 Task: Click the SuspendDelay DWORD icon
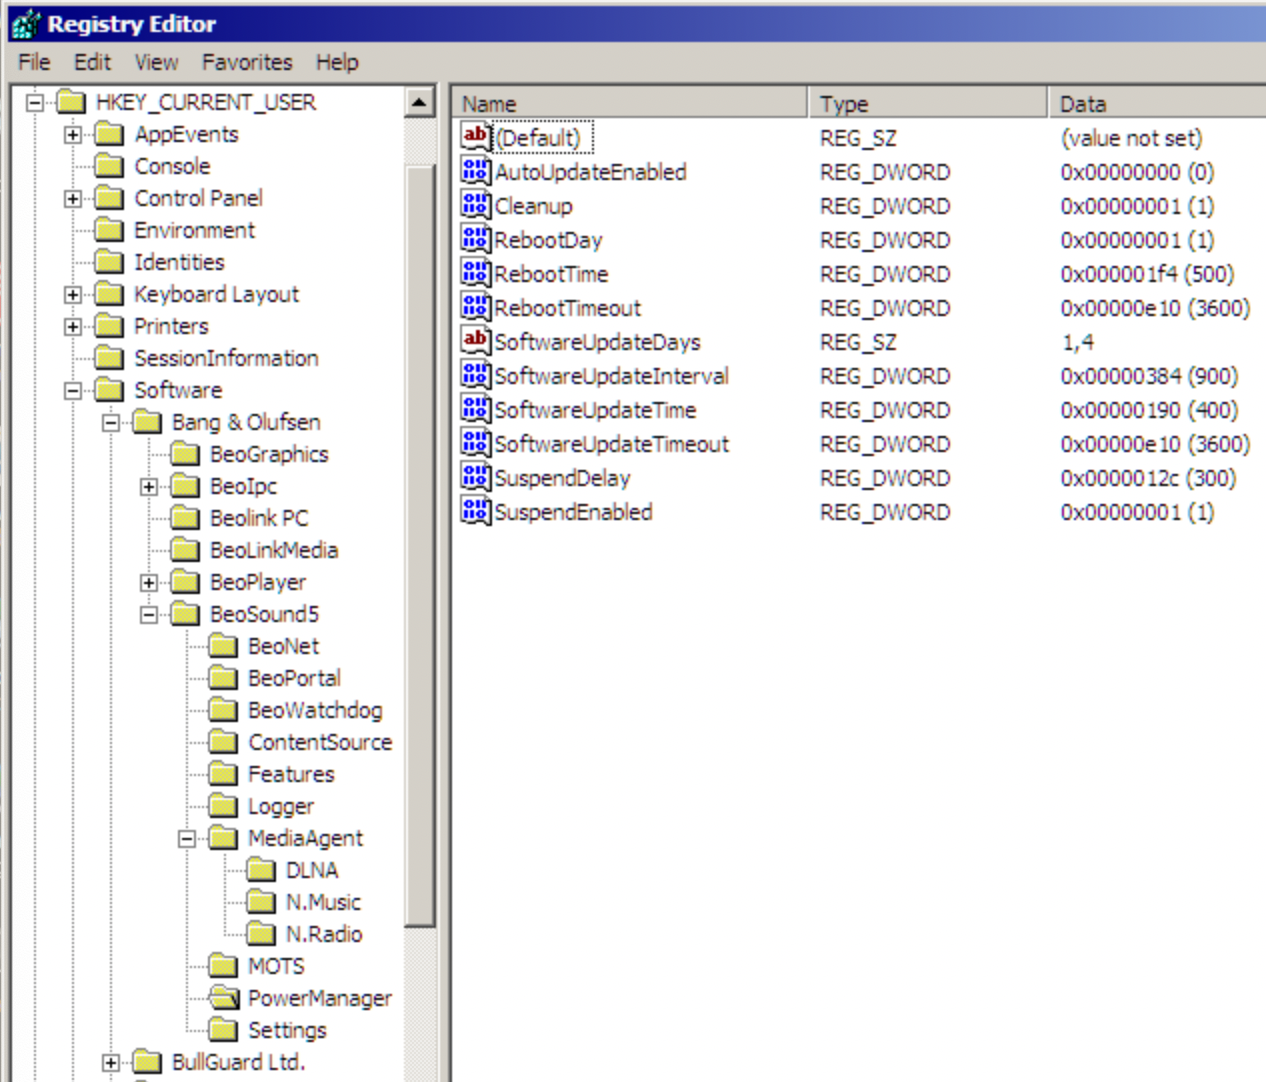point(475,476)
